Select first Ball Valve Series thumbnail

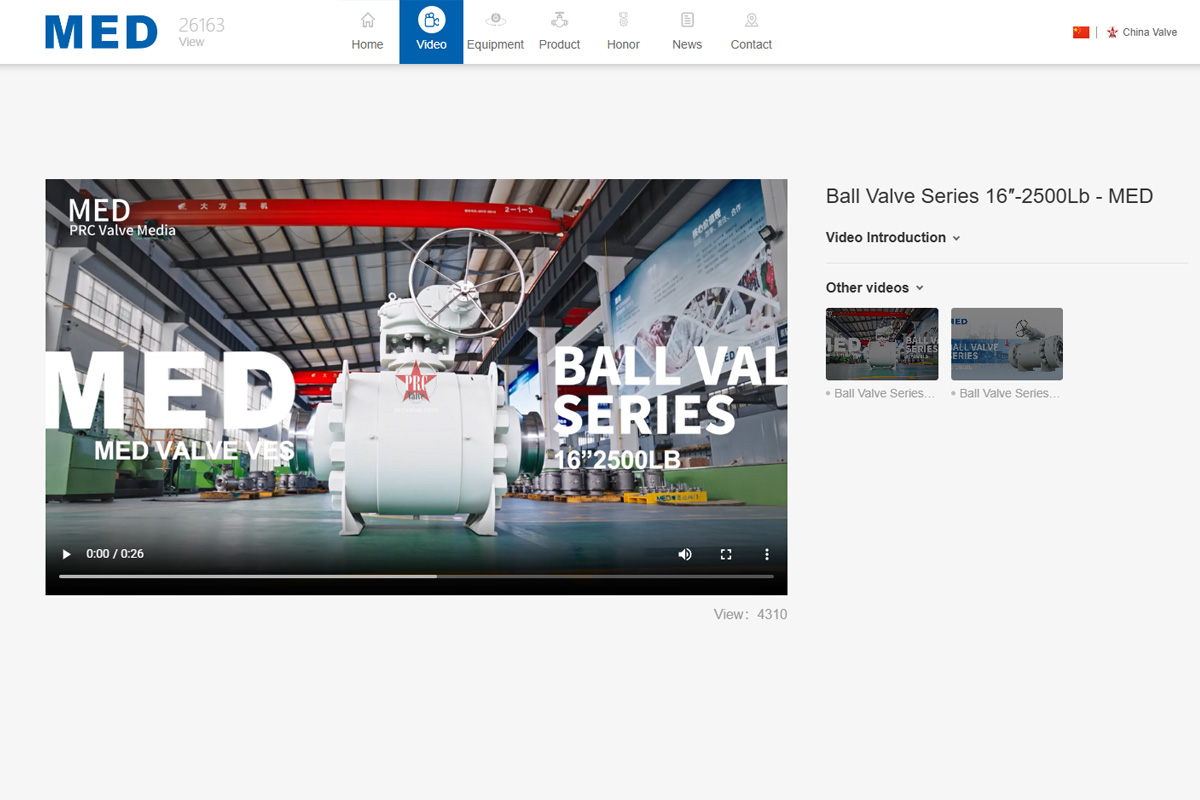click(882, 344)
